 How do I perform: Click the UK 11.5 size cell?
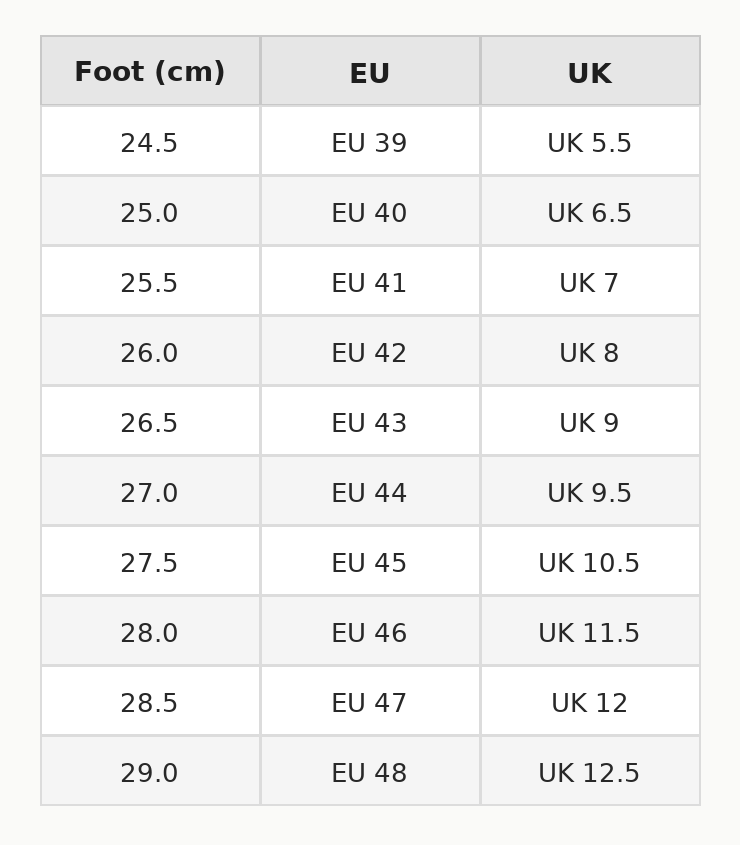[x=589, y=634]
